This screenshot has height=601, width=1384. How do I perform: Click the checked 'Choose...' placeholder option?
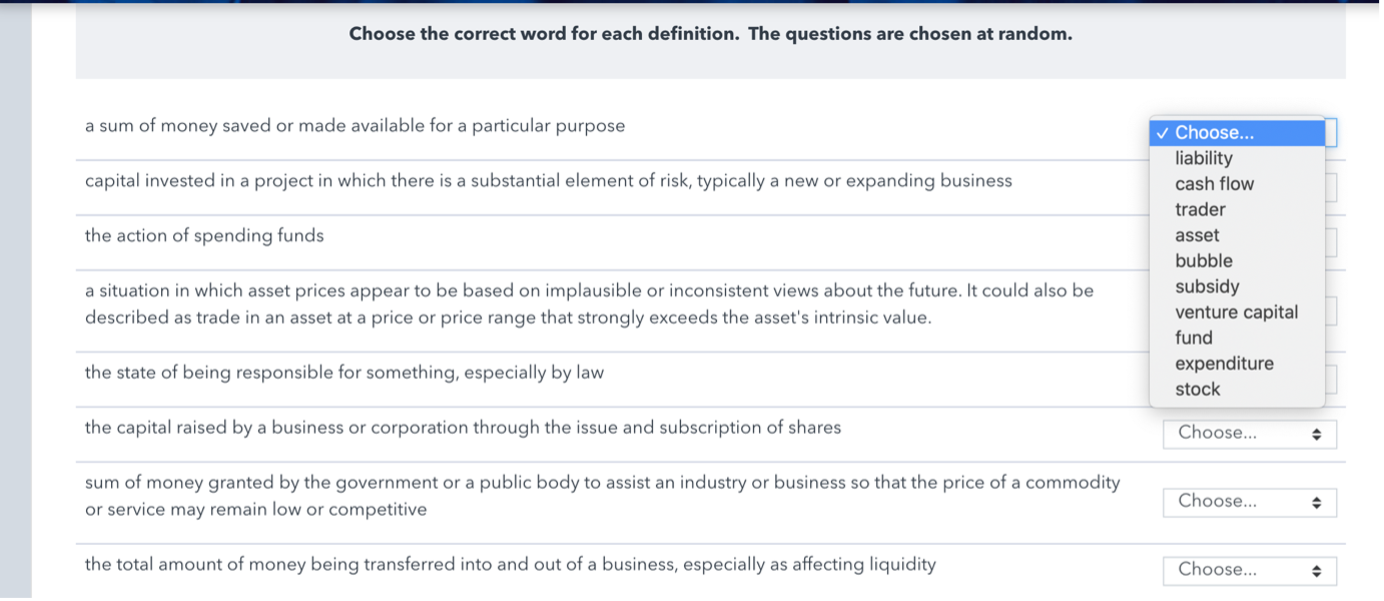(x=1214, y=133)
